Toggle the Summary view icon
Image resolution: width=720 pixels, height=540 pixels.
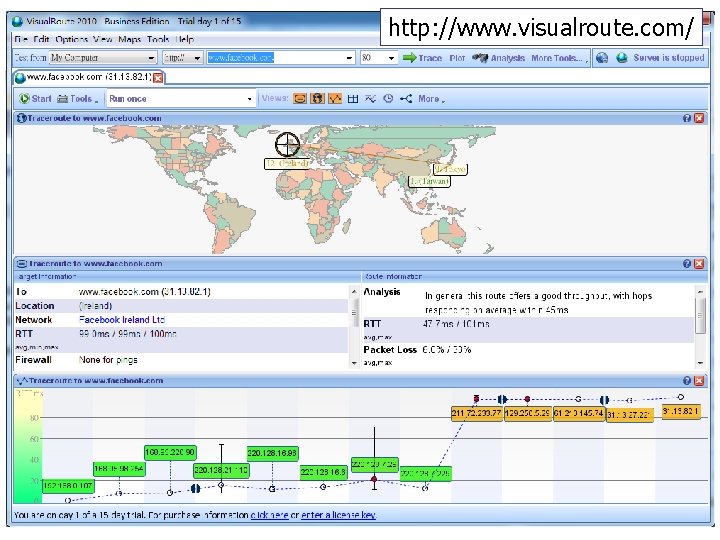[300, 99]
